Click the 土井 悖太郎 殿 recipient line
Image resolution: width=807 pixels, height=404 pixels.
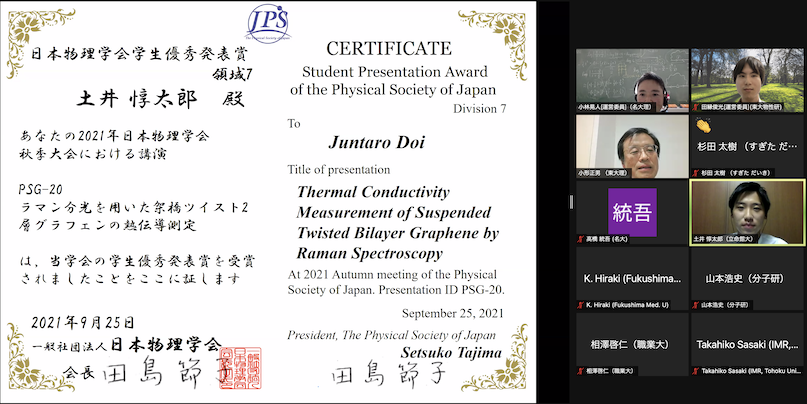point(161,98)
